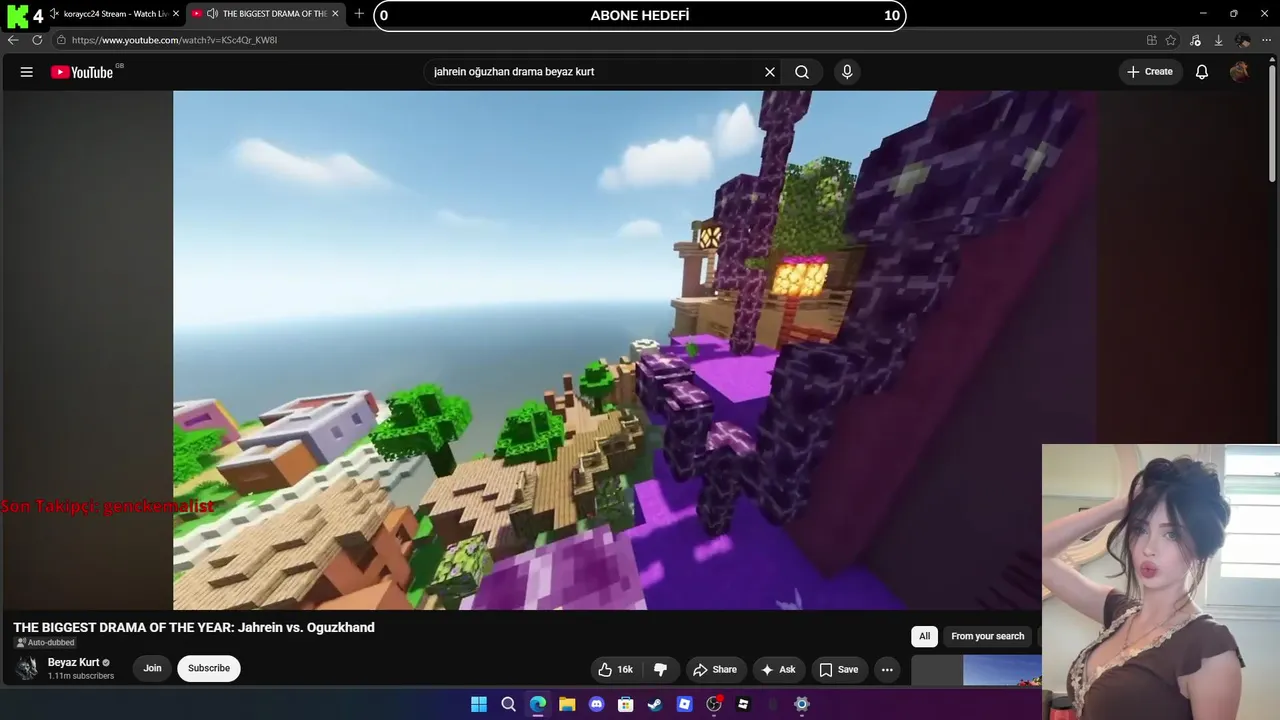Open Steam from the taskbar

click(655, 704)
